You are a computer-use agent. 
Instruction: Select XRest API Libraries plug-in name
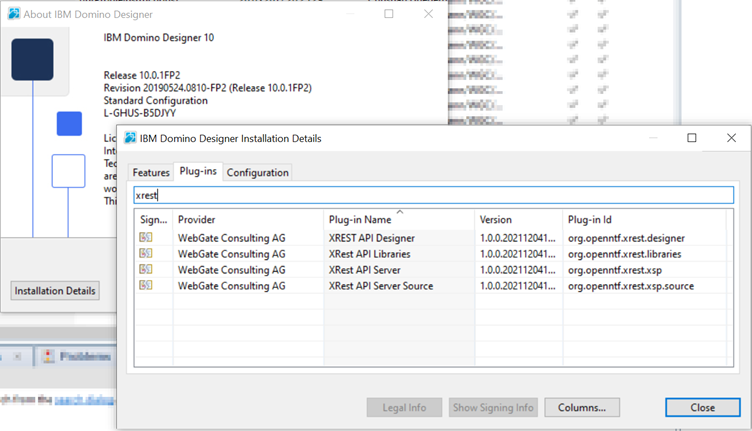click(x=369, y=254)
